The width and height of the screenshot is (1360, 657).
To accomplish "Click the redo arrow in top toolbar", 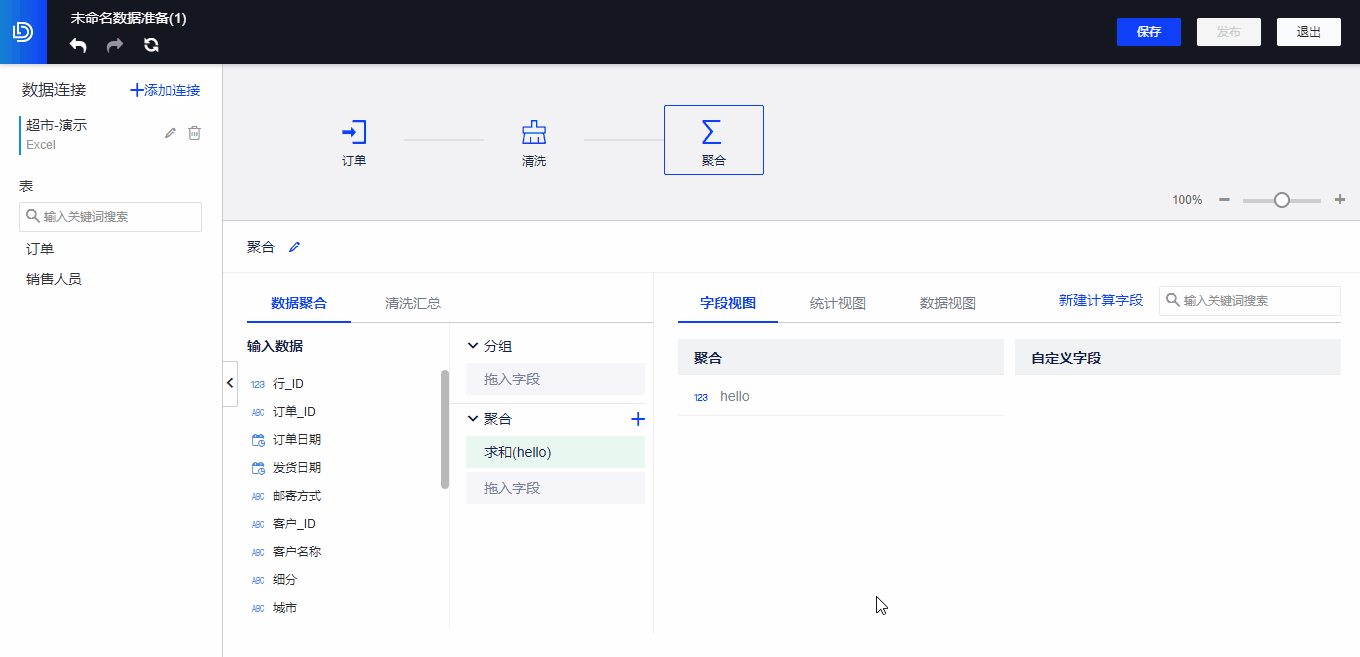I will [x=113, y=45].
